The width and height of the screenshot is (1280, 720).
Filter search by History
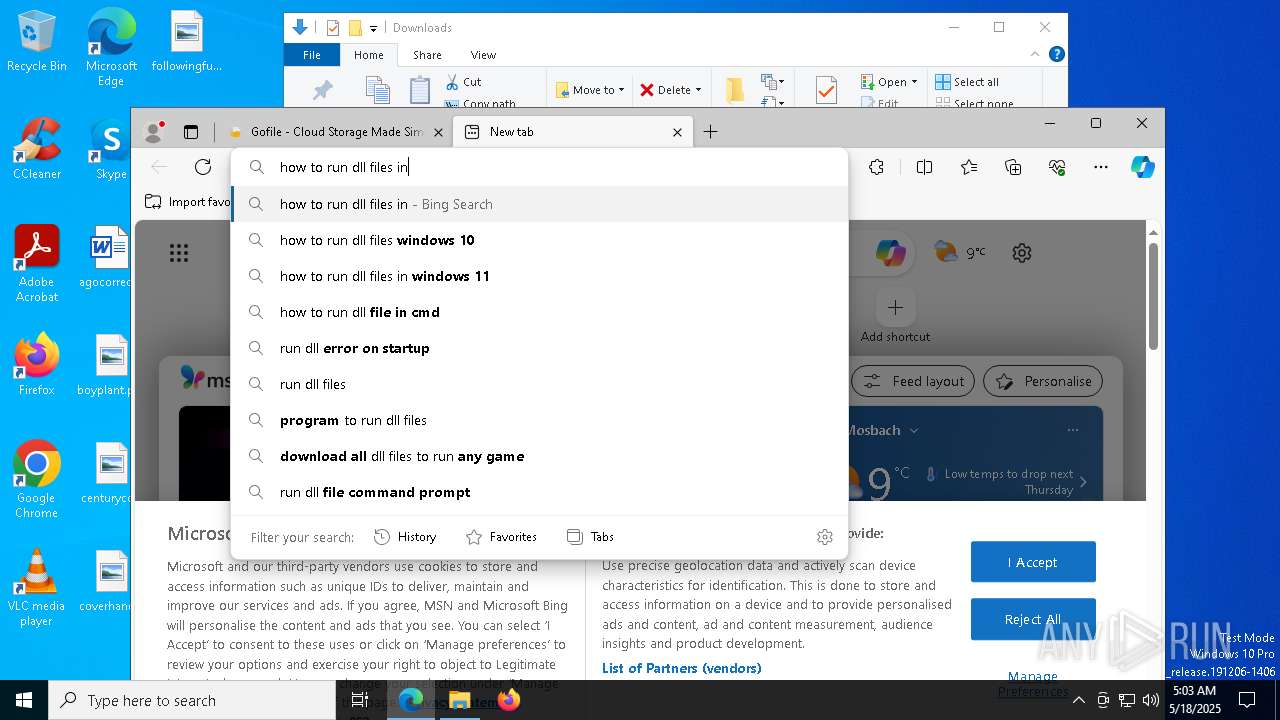pos(405,537)
